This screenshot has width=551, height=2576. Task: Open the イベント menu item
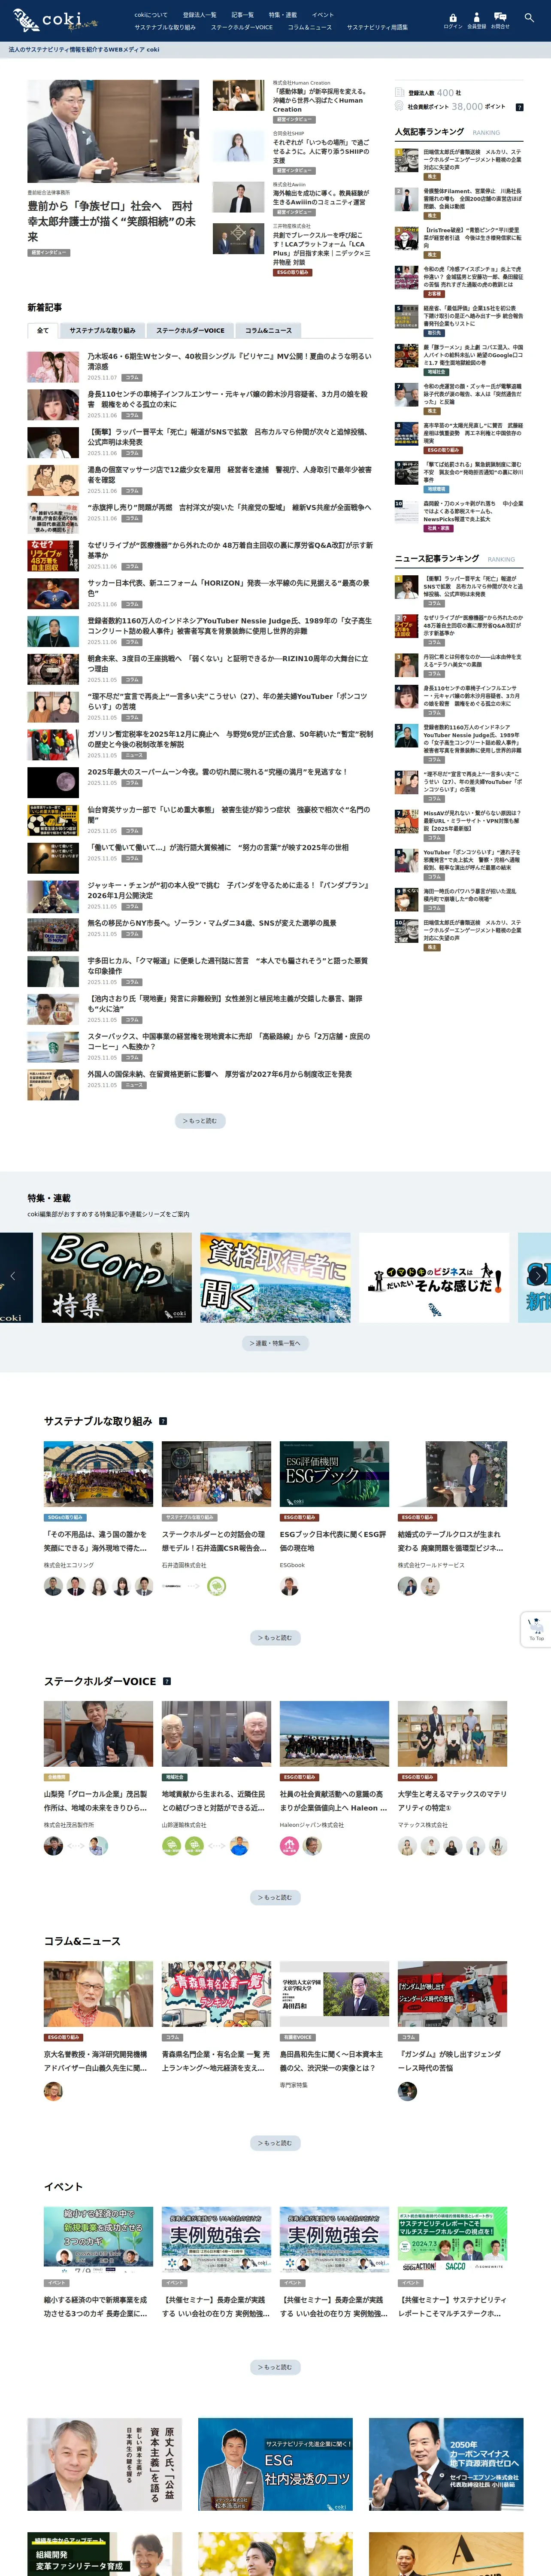coord(323,15)
